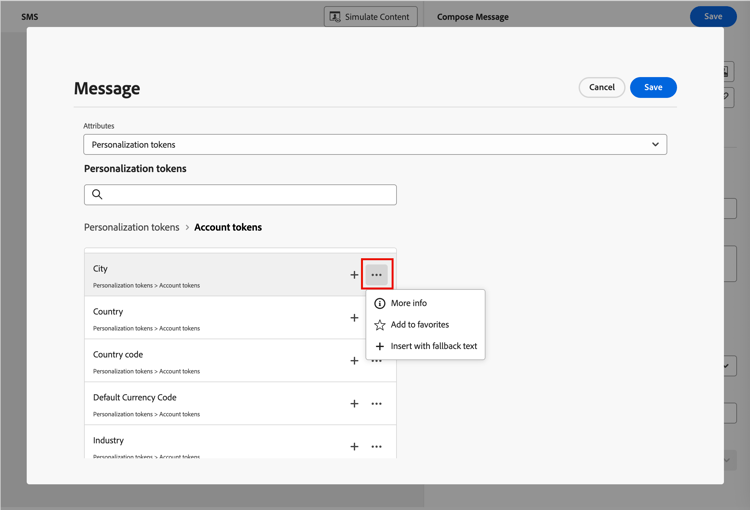Click the Simulate Content button
Viewport: 750px width, 510px height.
371,17
